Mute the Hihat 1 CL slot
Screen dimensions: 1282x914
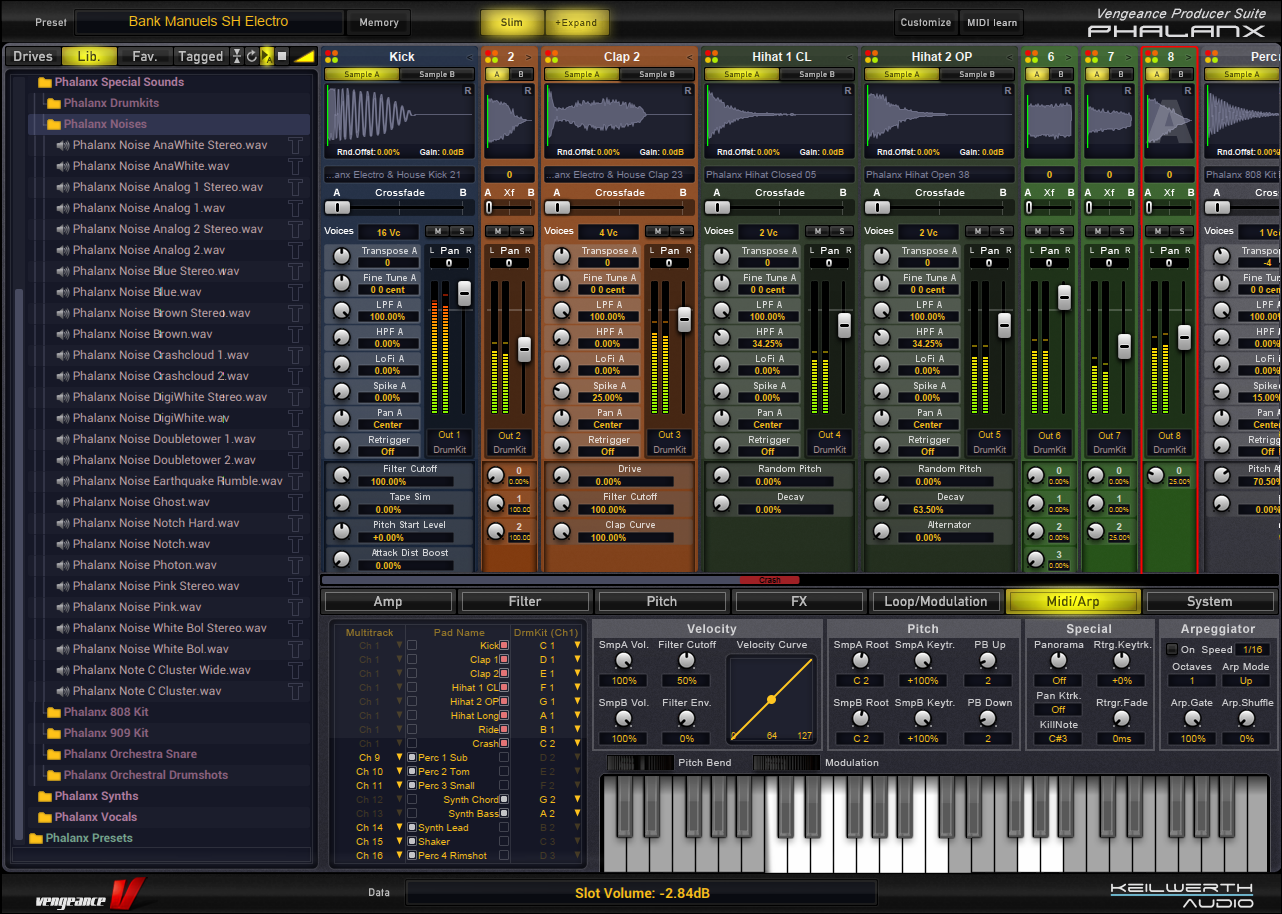[x=819, y=231]
